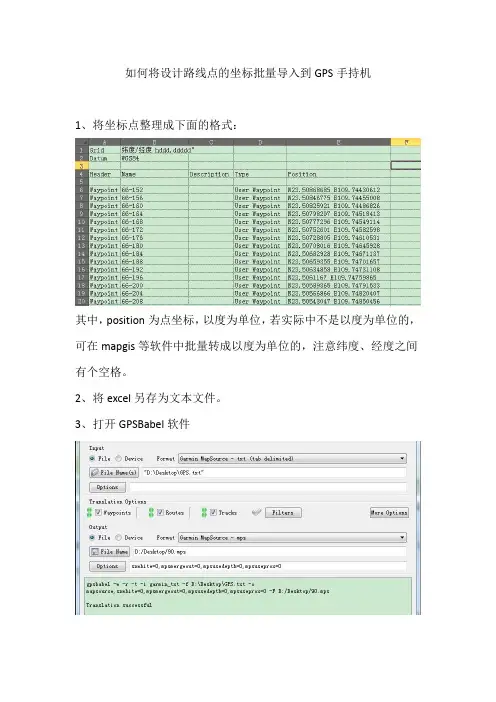Select row 20 header in the spreadsheet

click(81, 301)
